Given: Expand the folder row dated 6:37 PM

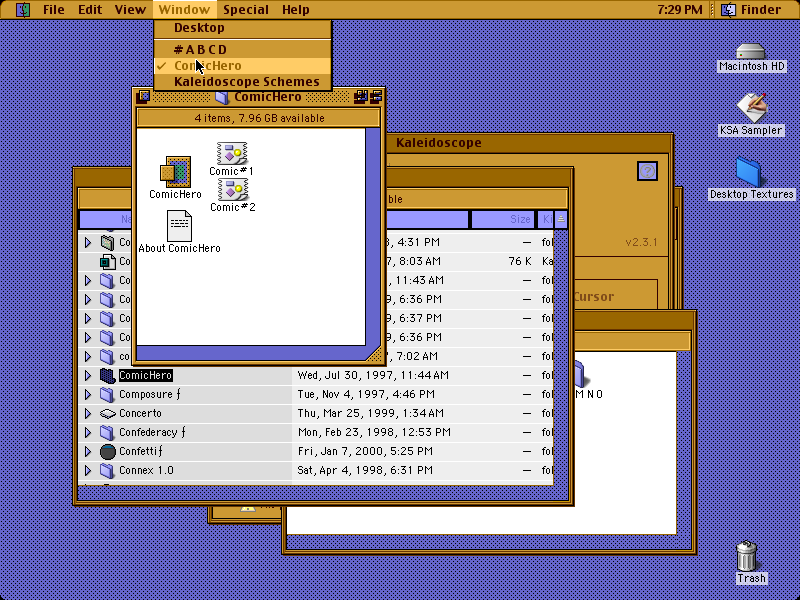Looking at the screenshot, I should (x=88, y=318).
